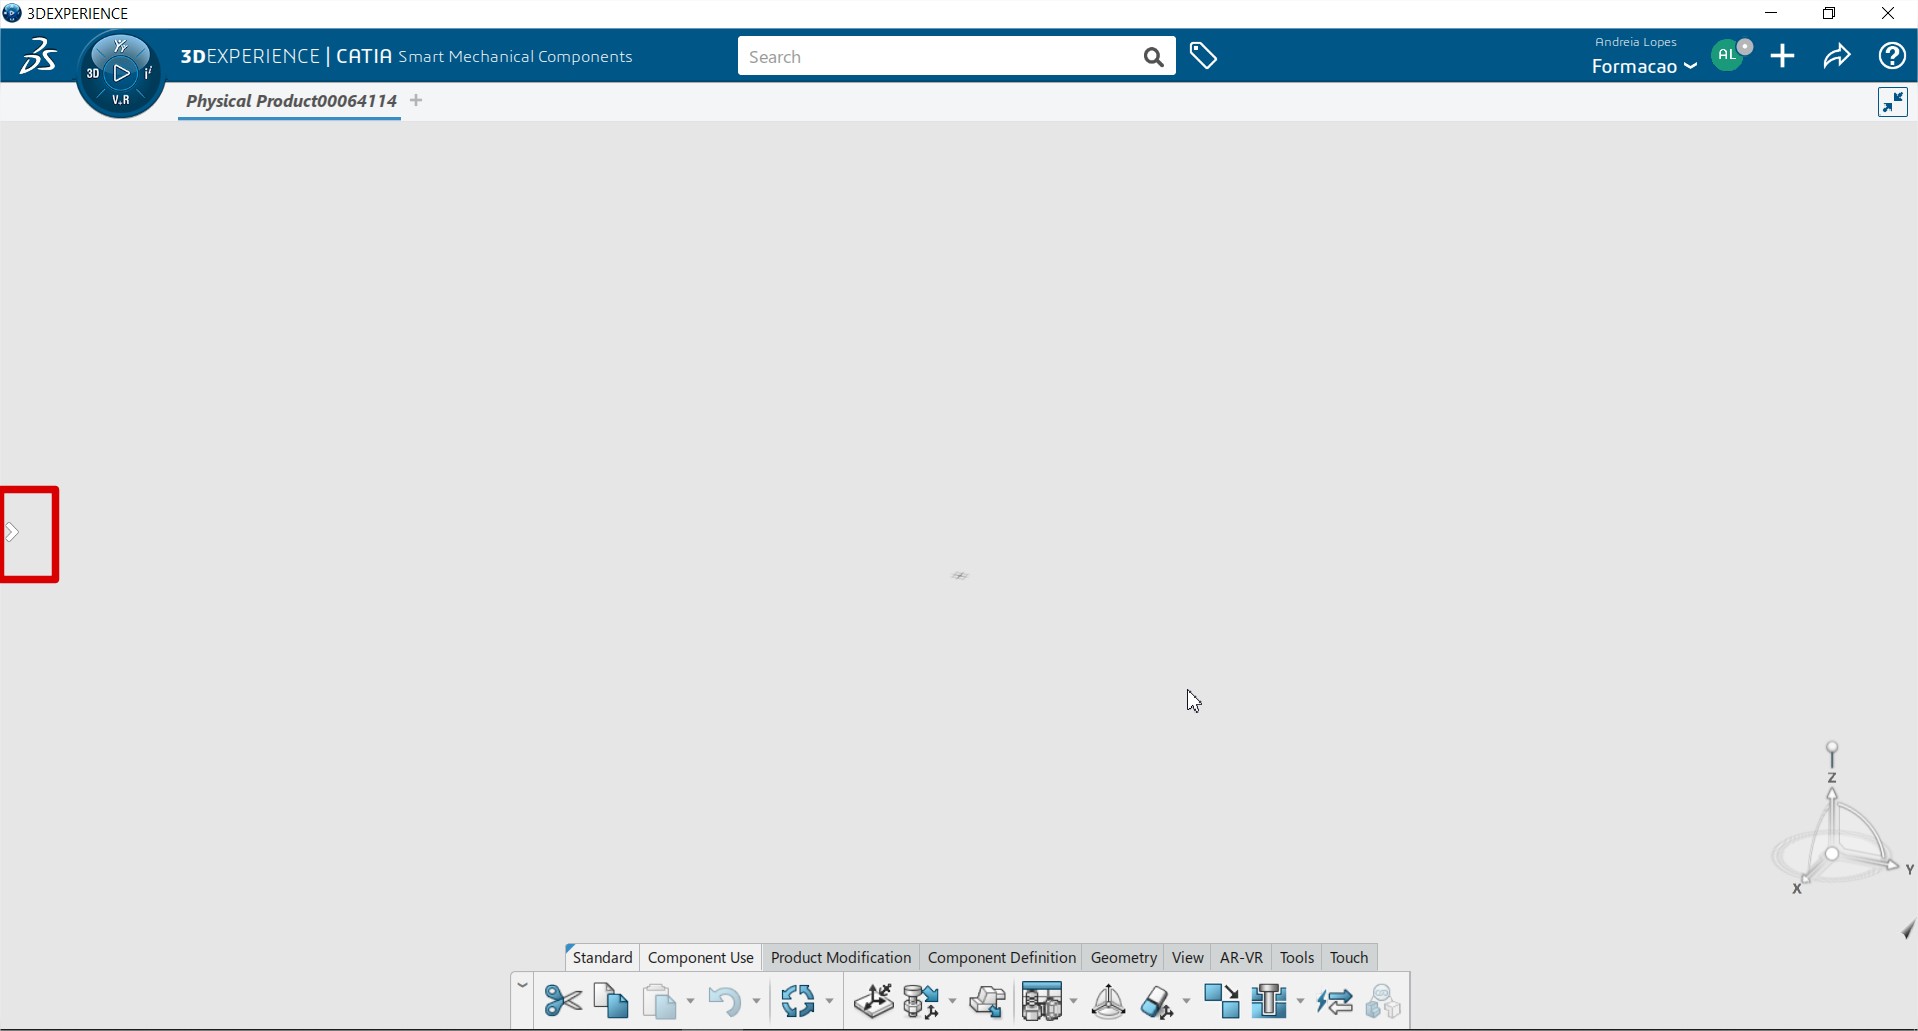Click the AL user profile avatar
The height and width of the screenshot is (1031, 1918).
tap(1730, 56)
